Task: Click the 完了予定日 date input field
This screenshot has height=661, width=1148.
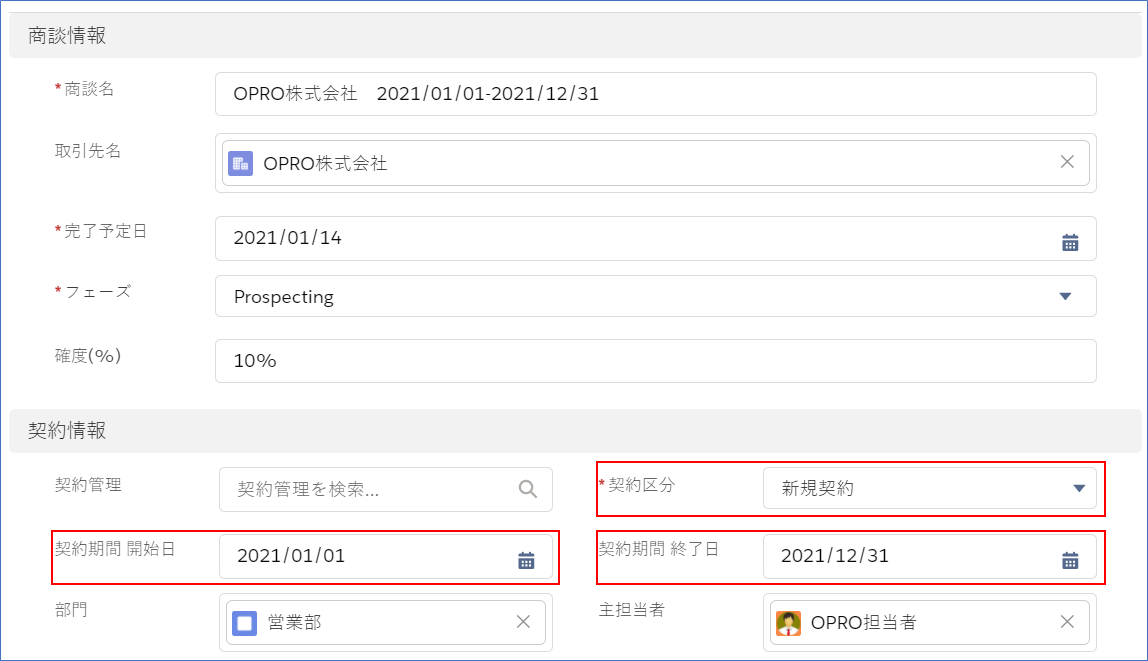Action: tap(640, 239)
